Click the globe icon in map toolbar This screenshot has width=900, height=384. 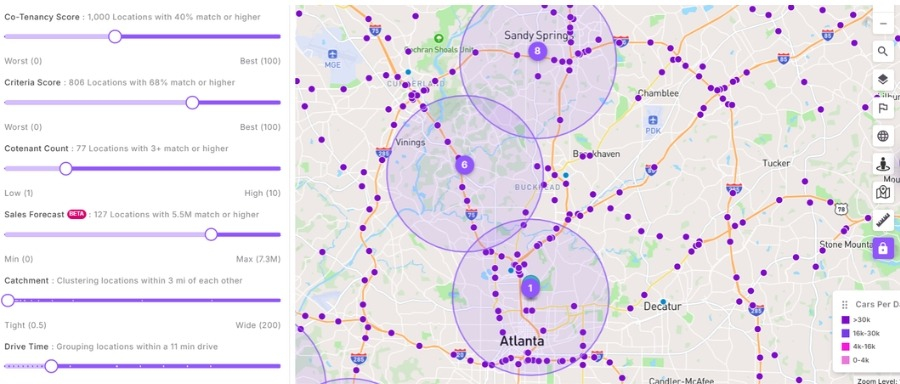883,136
